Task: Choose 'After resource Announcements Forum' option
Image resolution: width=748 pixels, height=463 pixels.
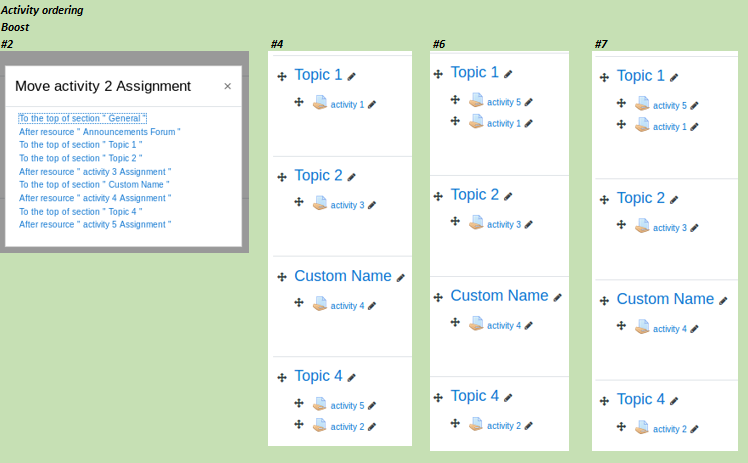Action: pyautogui.click(x=100, y=132)
